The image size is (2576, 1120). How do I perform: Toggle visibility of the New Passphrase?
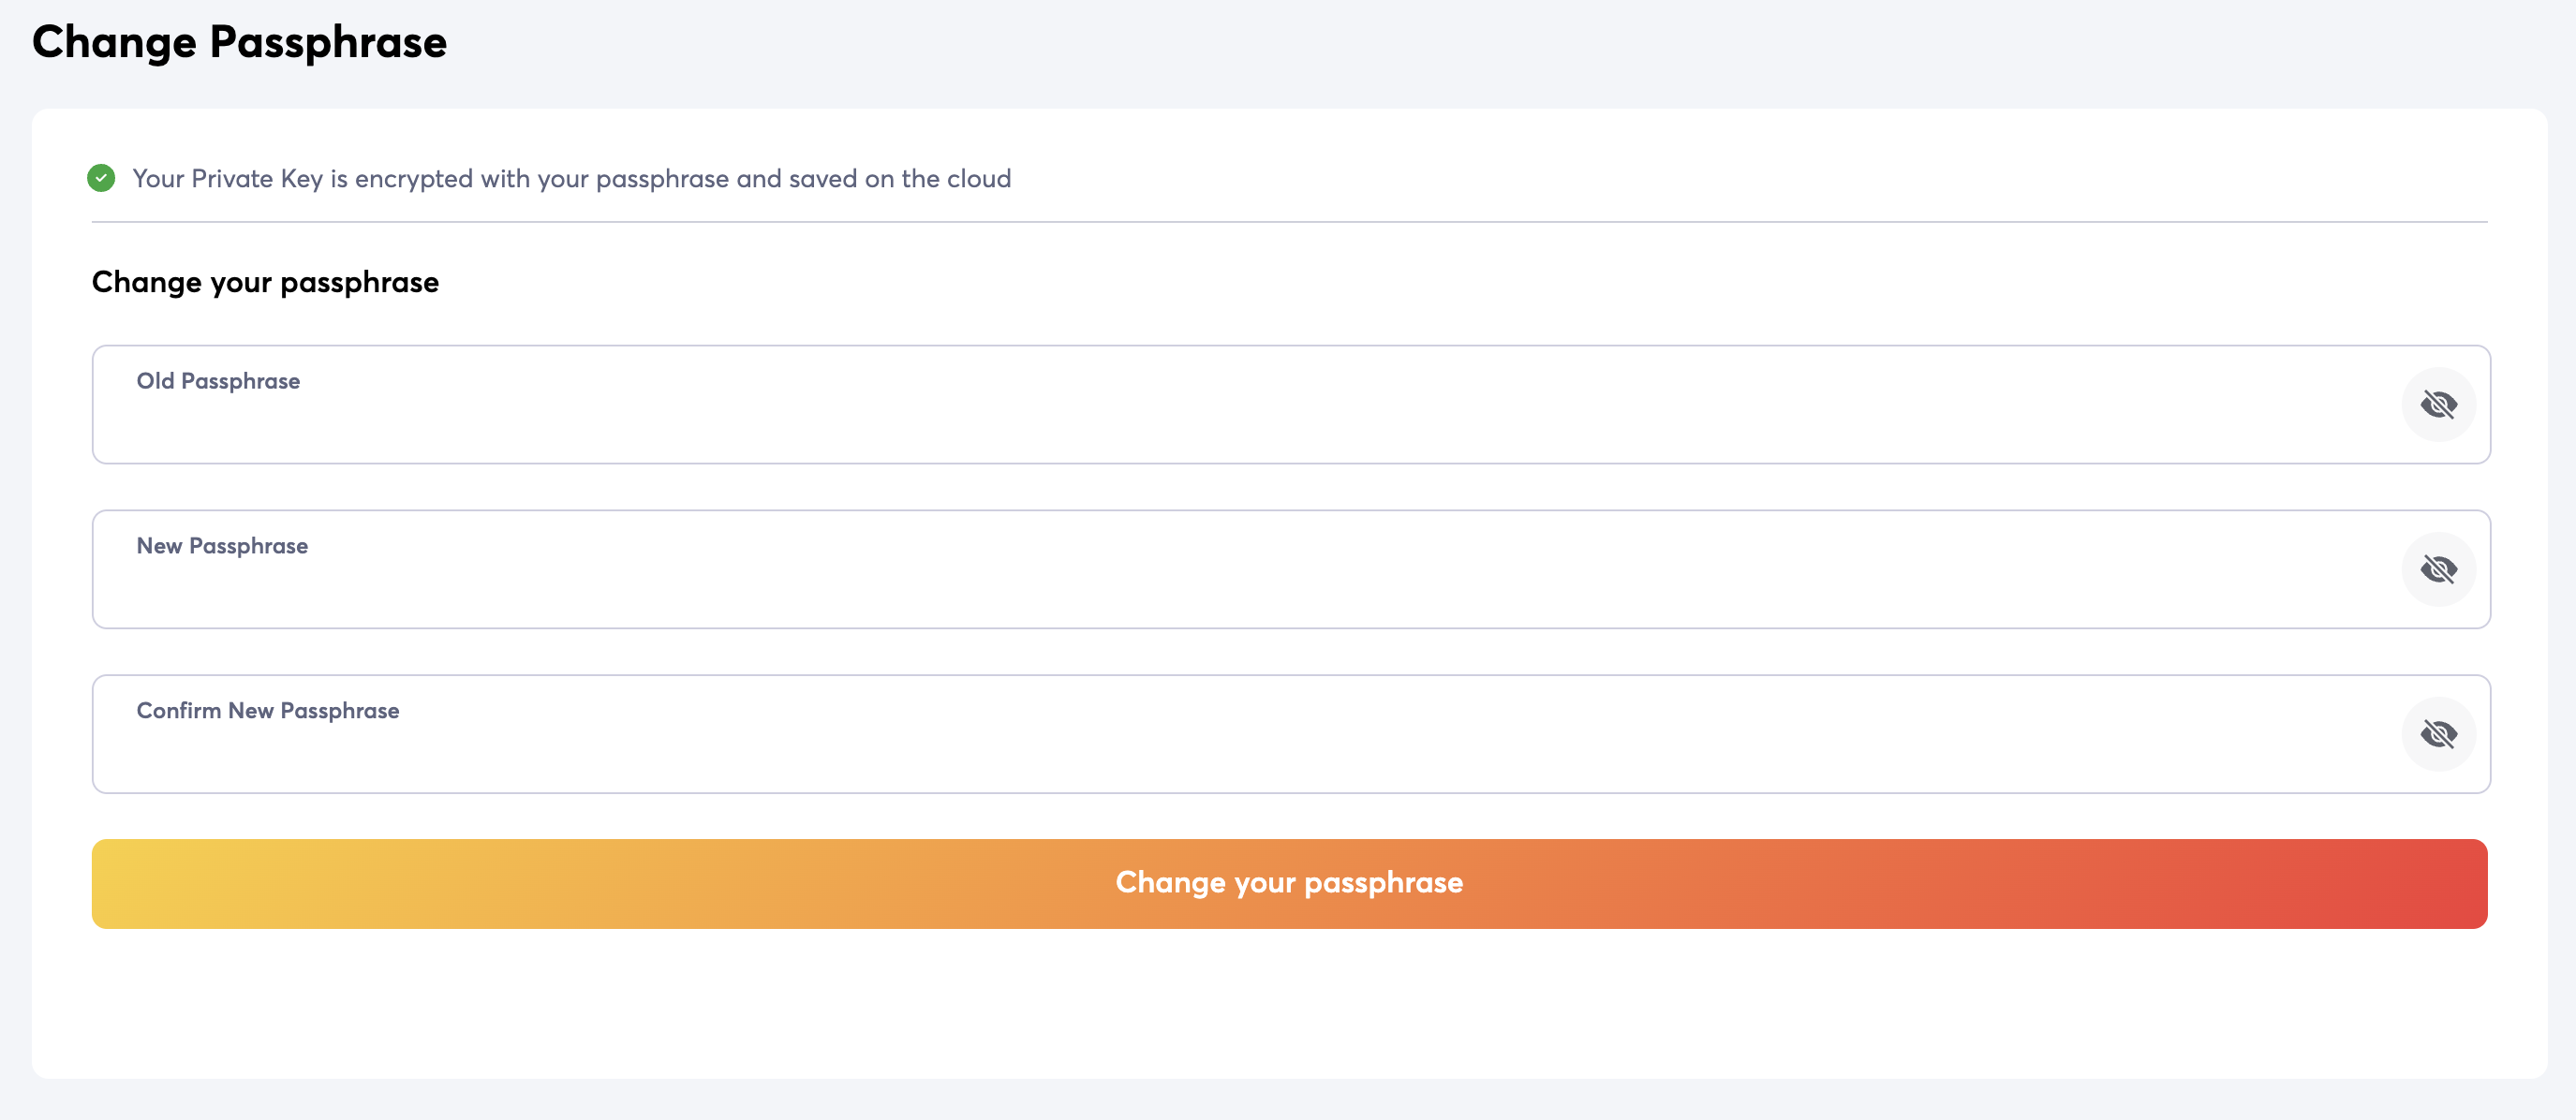tap(2438, 570)
